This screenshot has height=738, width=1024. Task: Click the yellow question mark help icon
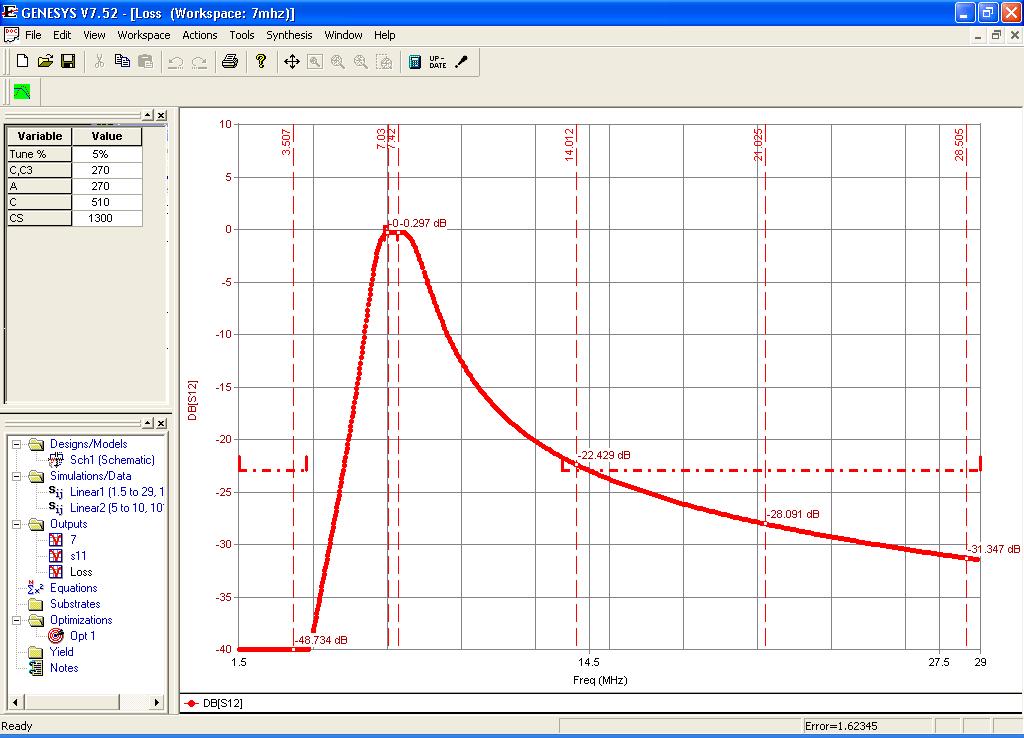coord(261,62)
